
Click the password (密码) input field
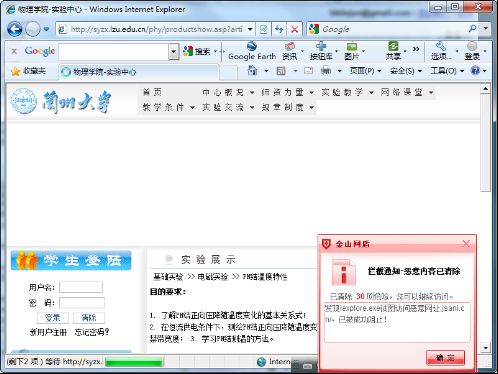(82, 303)
